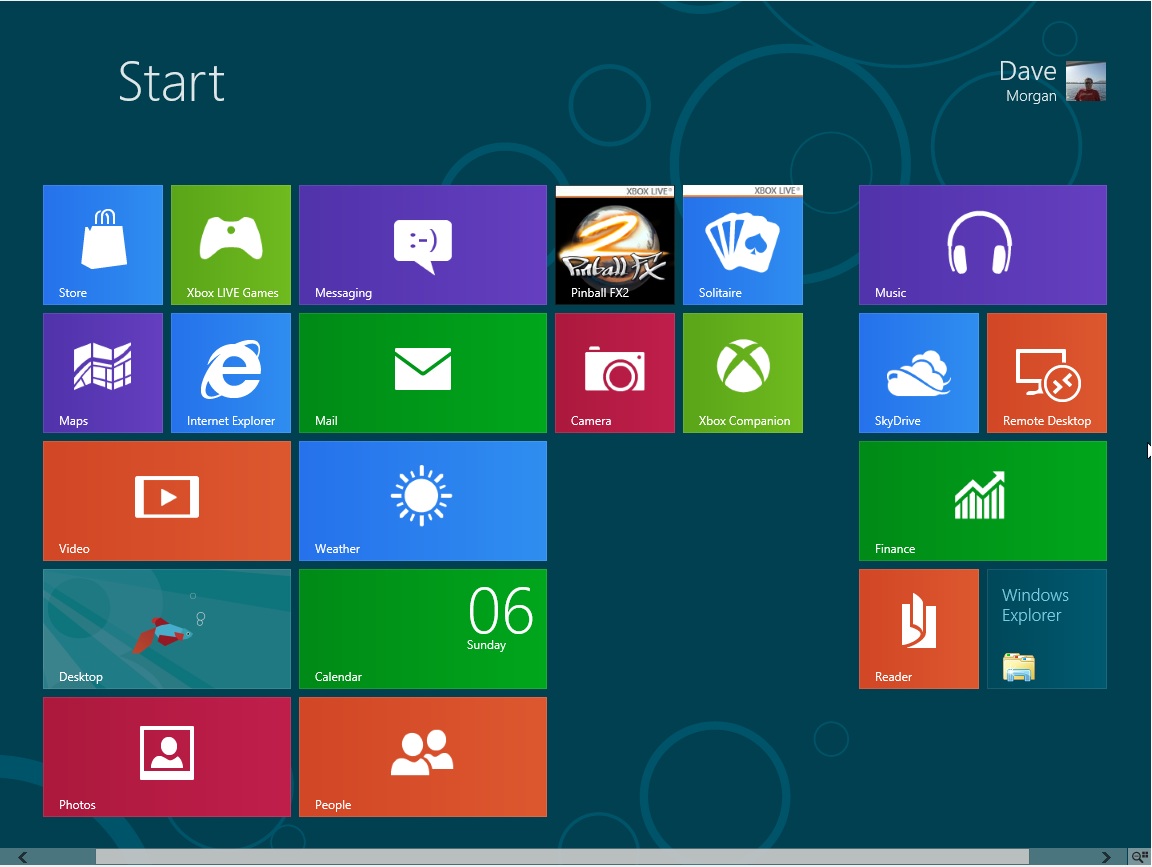Open the Solitaire tile
The width and height of the screenshot is (1152, 867).
point(743,245)
